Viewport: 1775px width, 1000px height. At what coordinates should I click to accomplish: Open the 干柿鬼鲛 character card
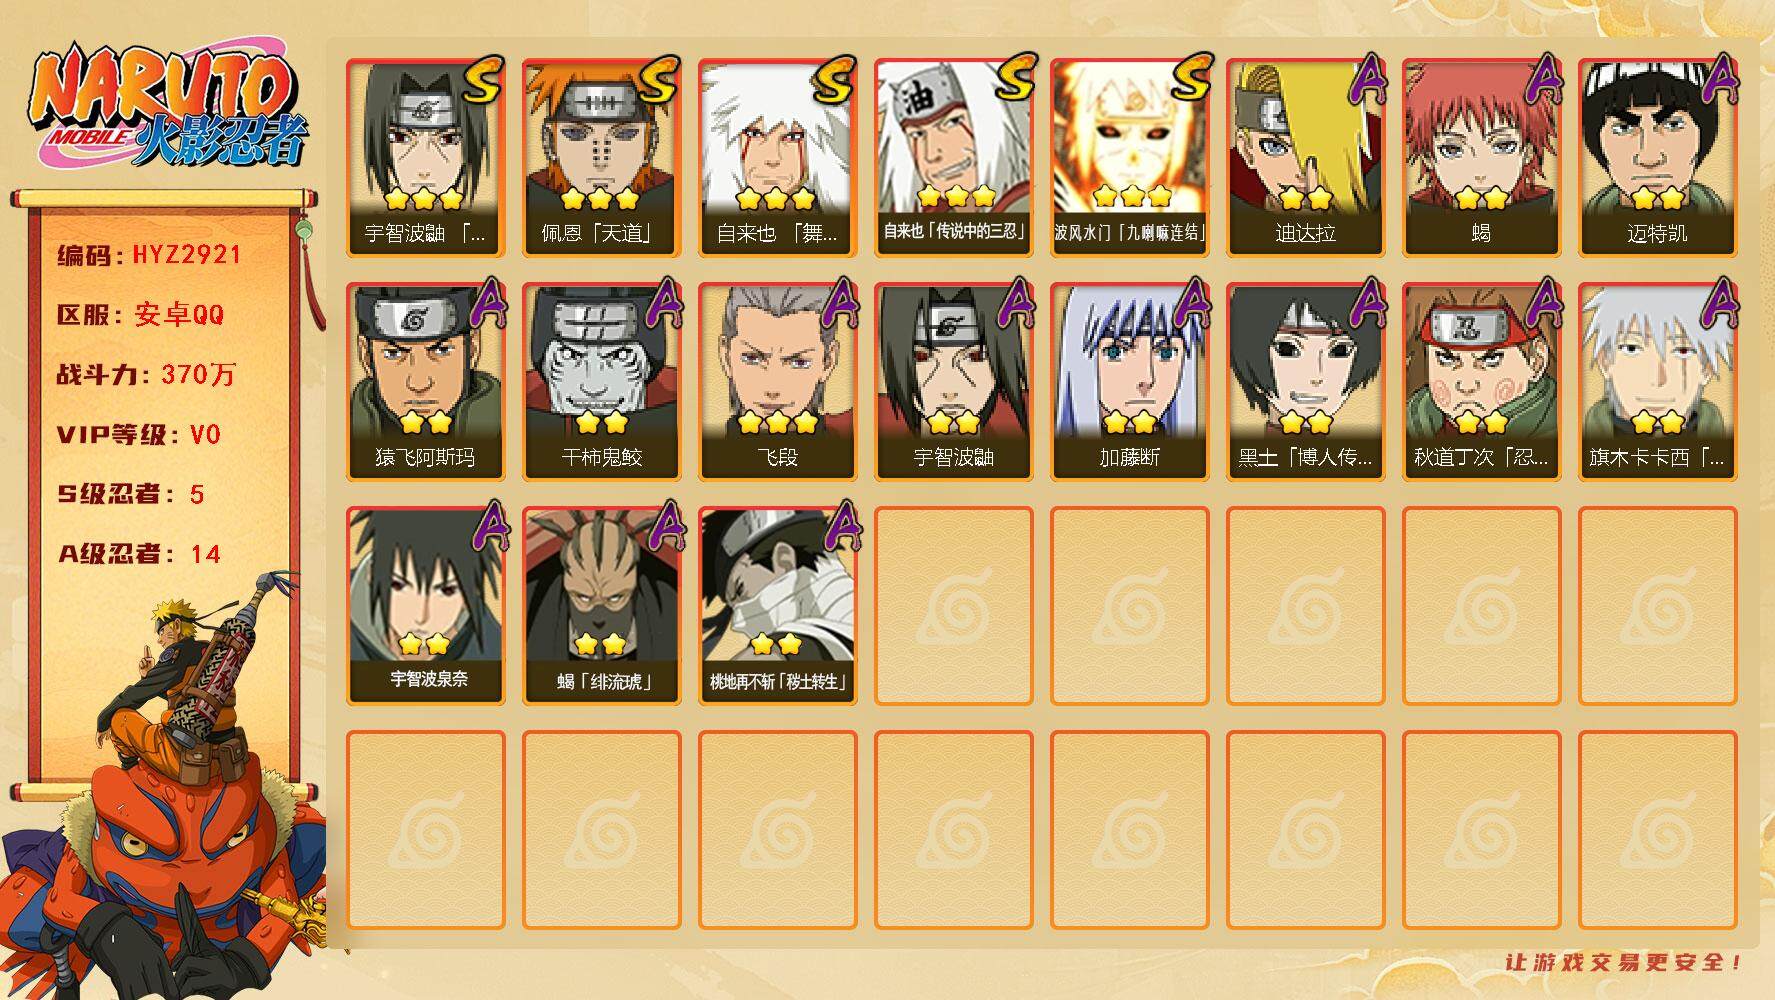601,382
